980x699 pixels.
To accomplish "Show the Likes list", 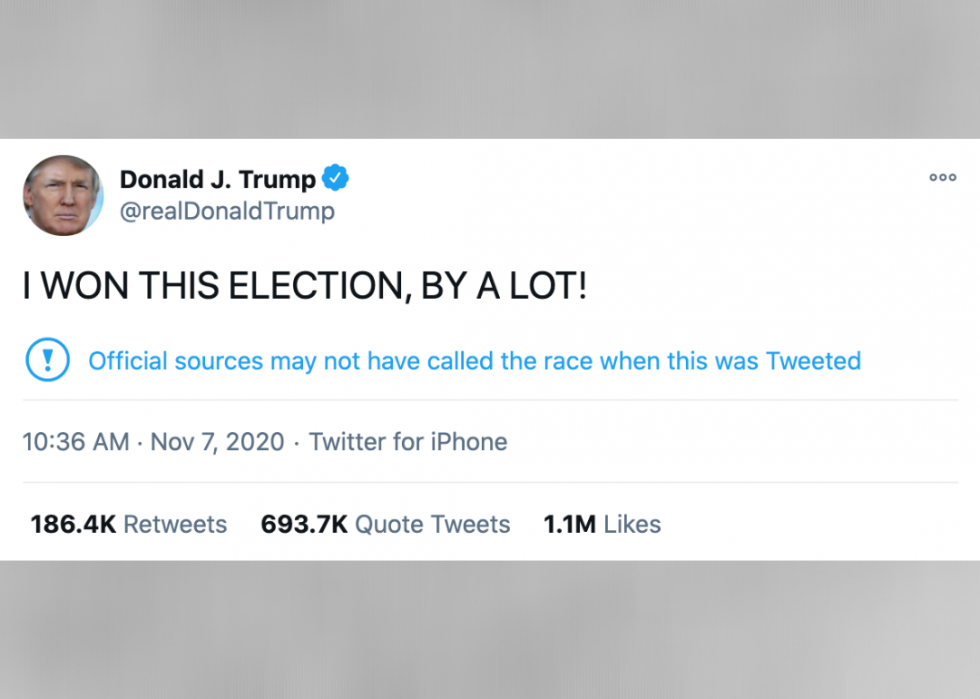I will 632,524.
